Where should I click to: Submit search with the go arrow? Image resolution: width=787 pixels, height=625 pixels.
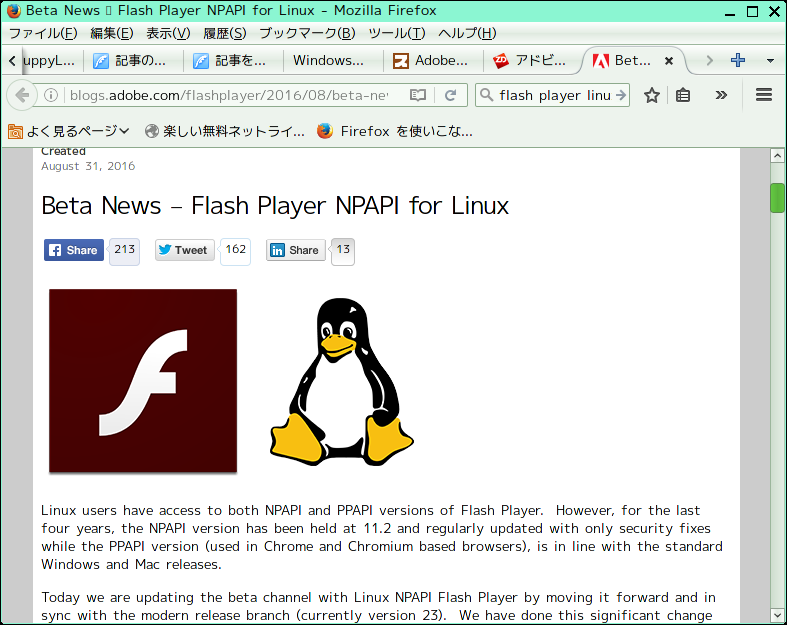pyautogui.click(x=621, y=95)
